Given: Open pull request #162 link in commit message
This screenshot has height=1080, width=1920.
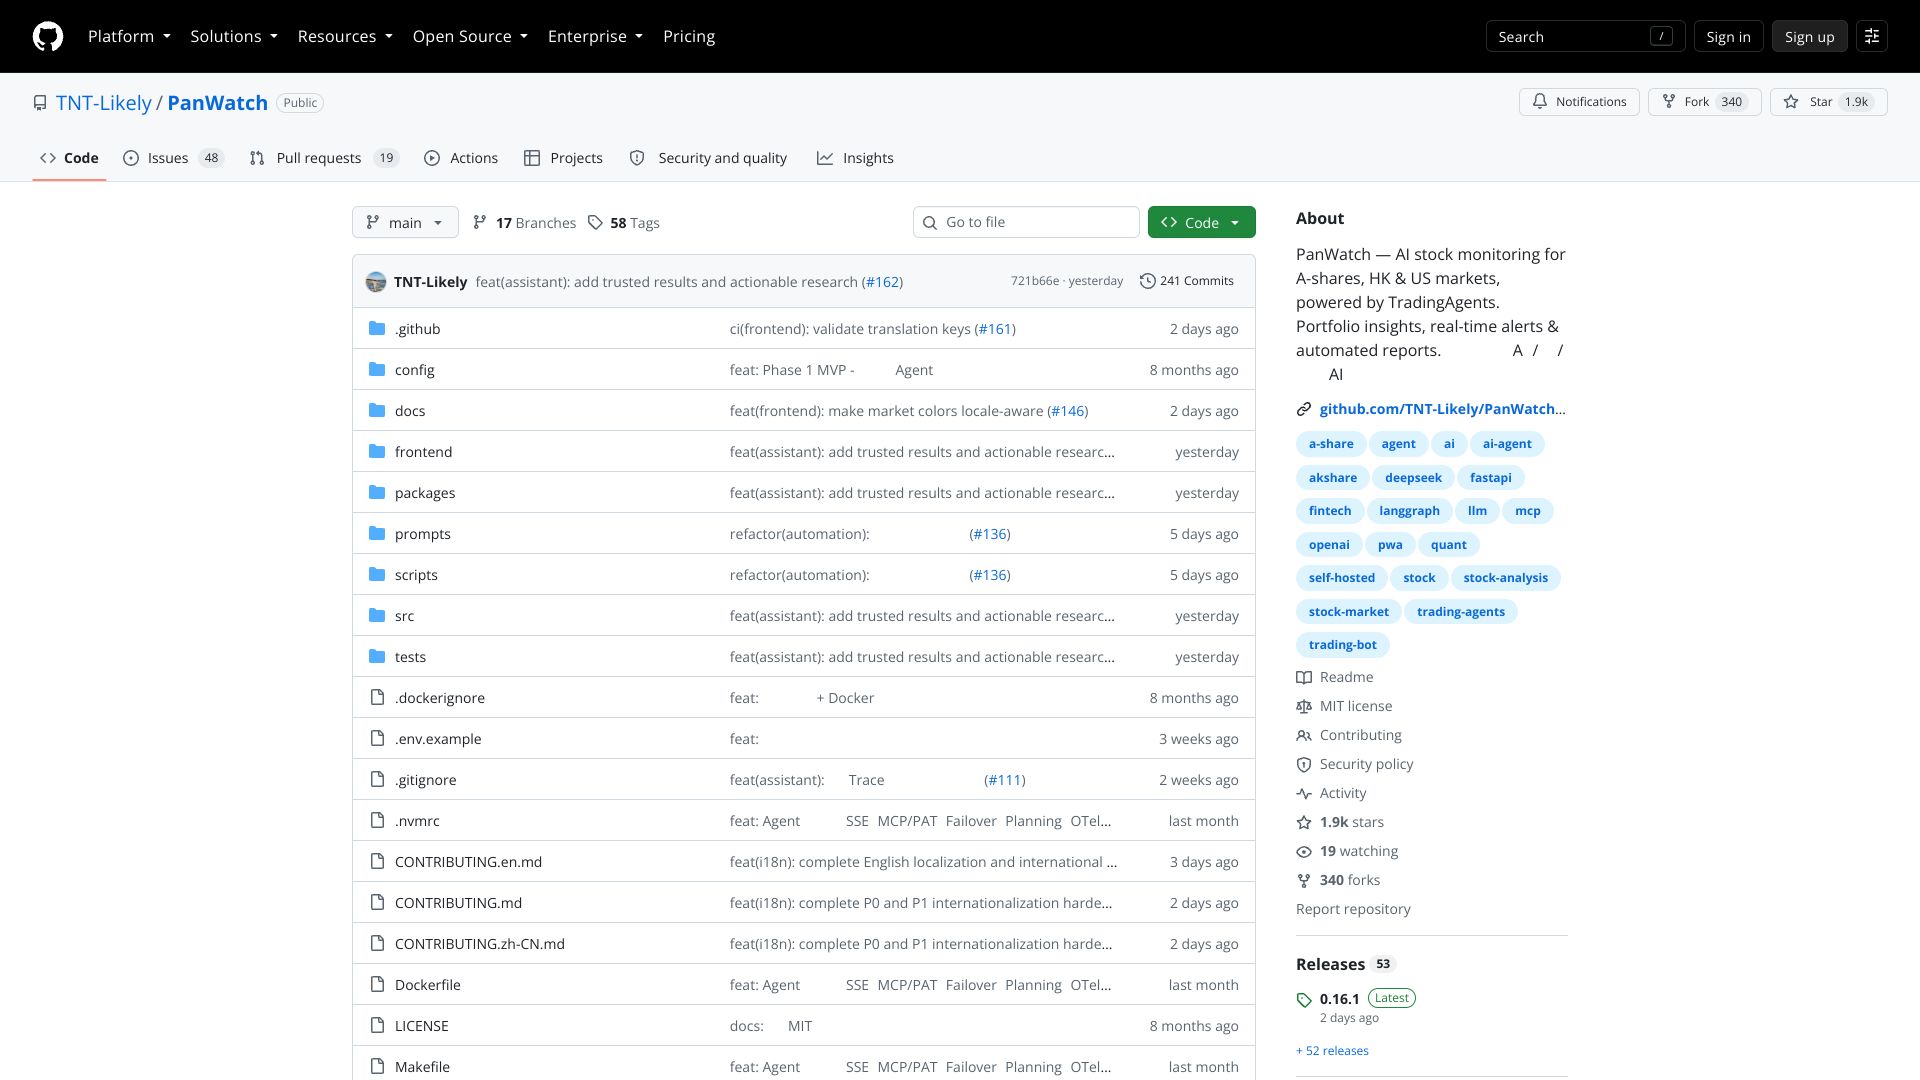Looking at the screenshot, I should coord(882,282).
